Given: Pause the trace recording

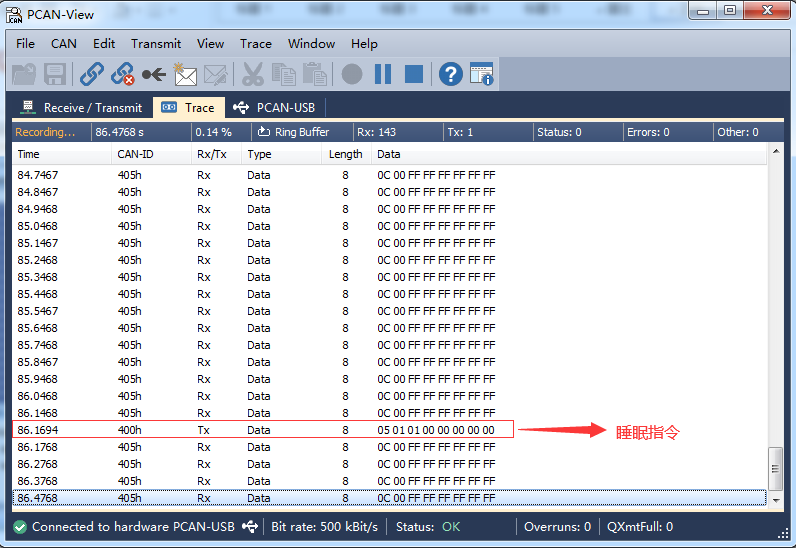Looking at the screenshot, I should coord(383,74).
